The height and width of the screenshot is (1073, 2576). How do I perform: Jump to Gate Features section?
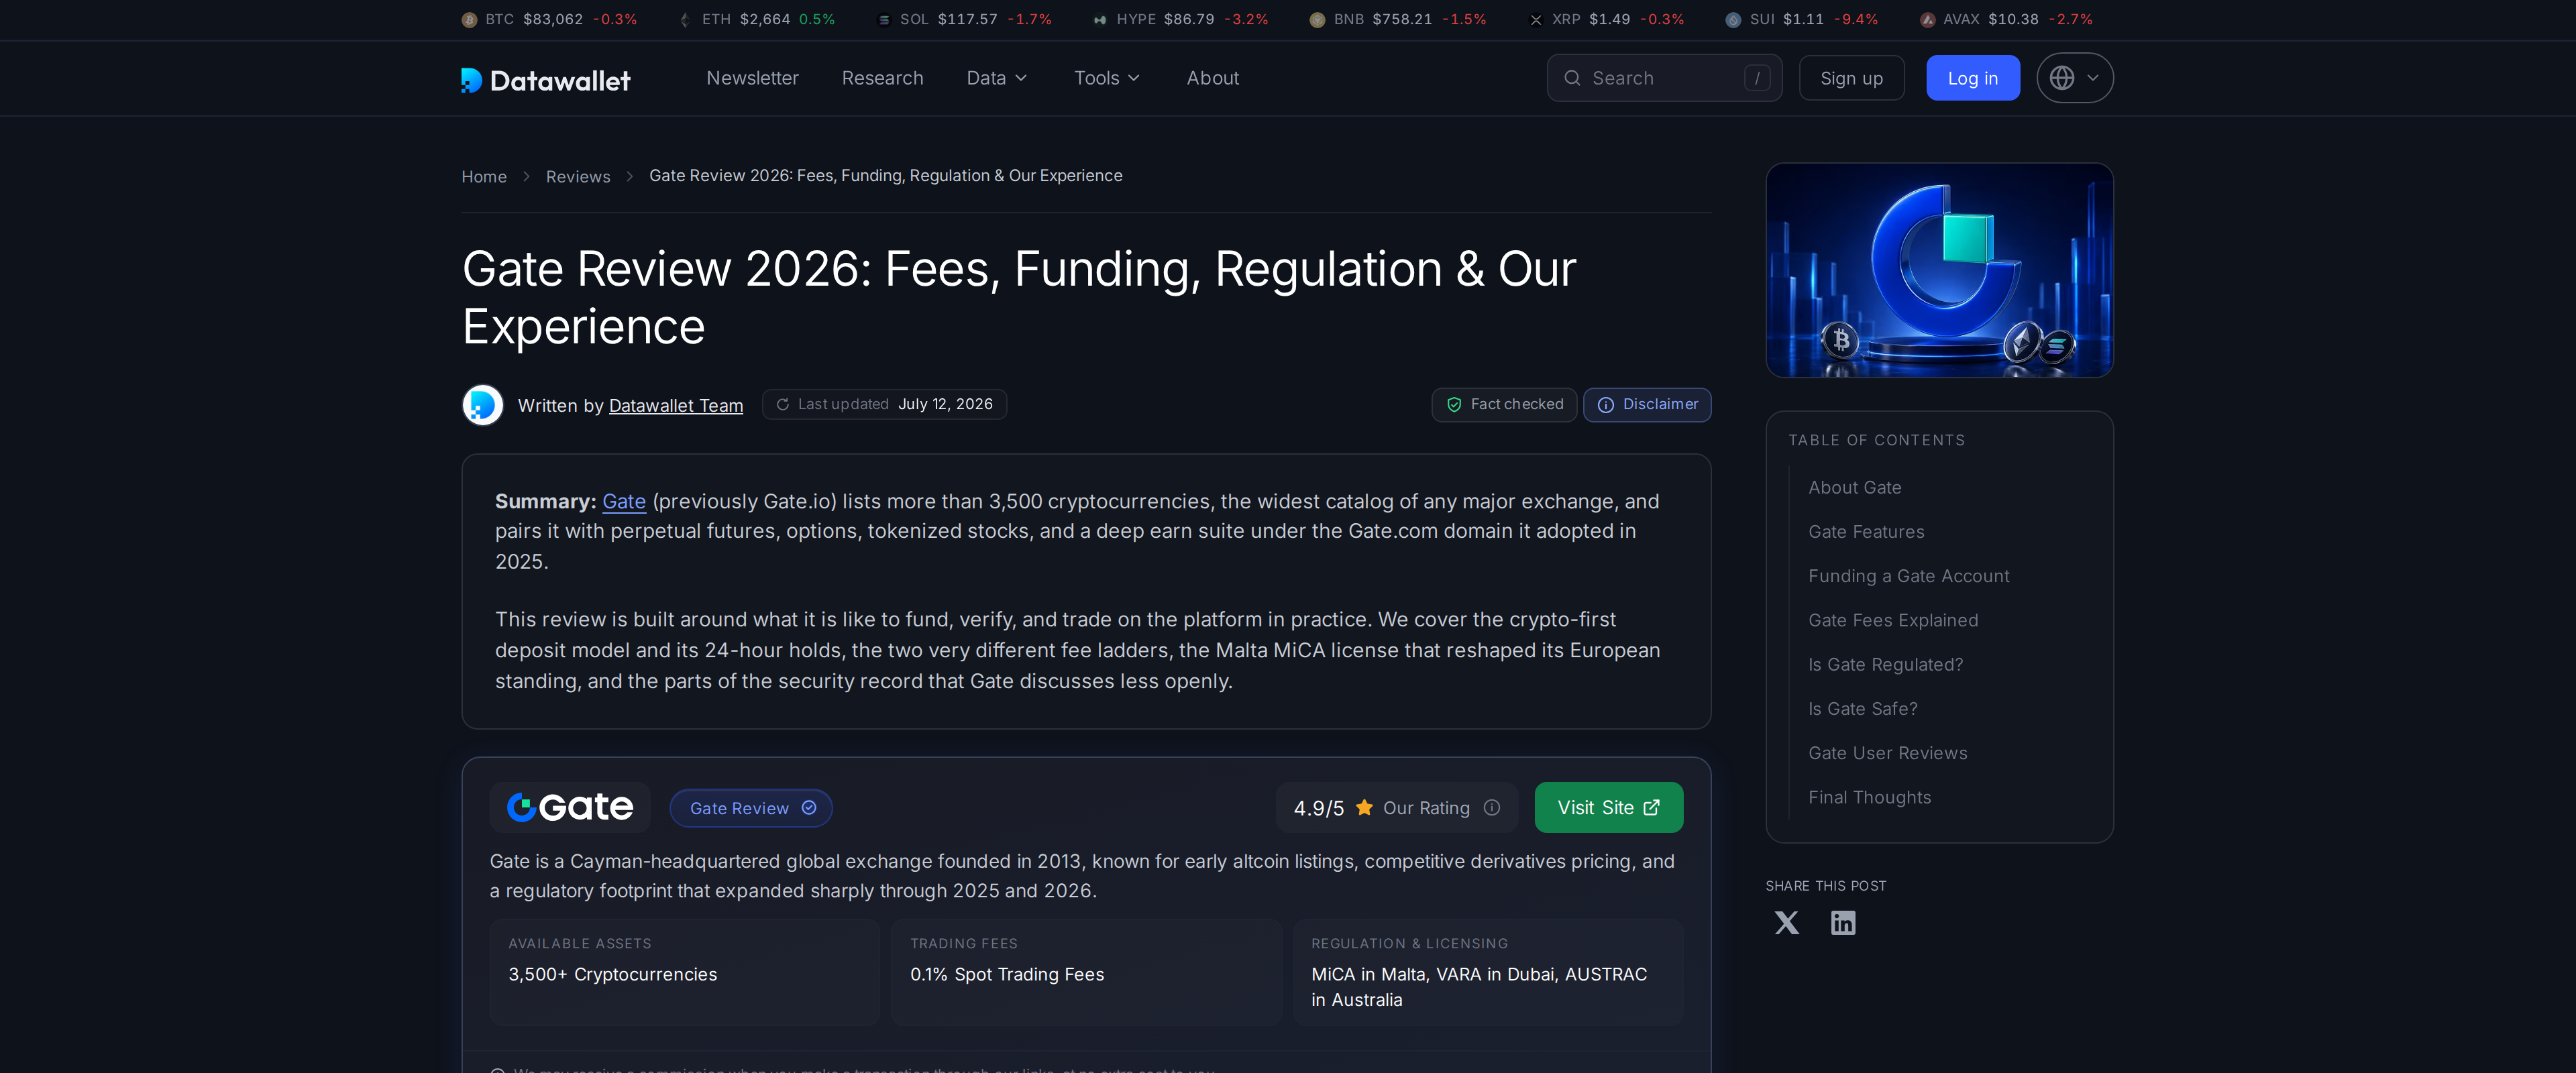click(1866, 532)
